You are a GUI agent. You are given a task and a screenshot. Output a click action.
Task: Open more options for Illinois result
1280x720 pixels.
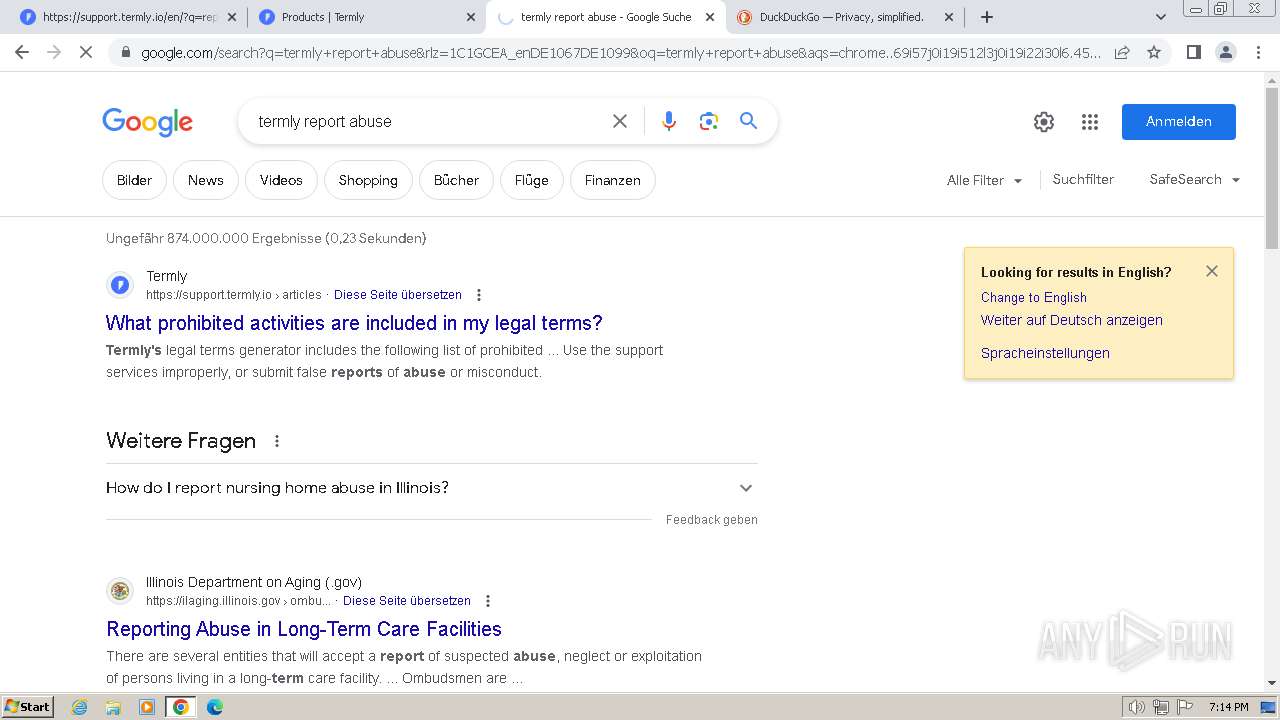[488, 601]
